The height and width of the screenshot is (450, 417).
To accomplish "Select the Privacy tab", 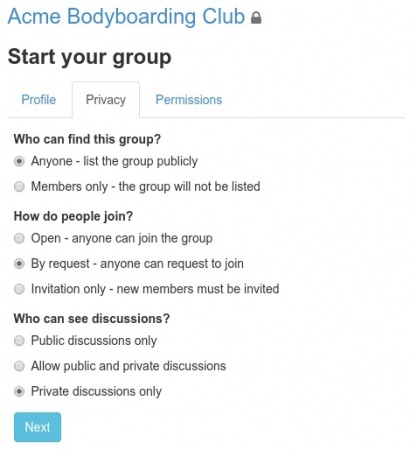I will (106, 100).
